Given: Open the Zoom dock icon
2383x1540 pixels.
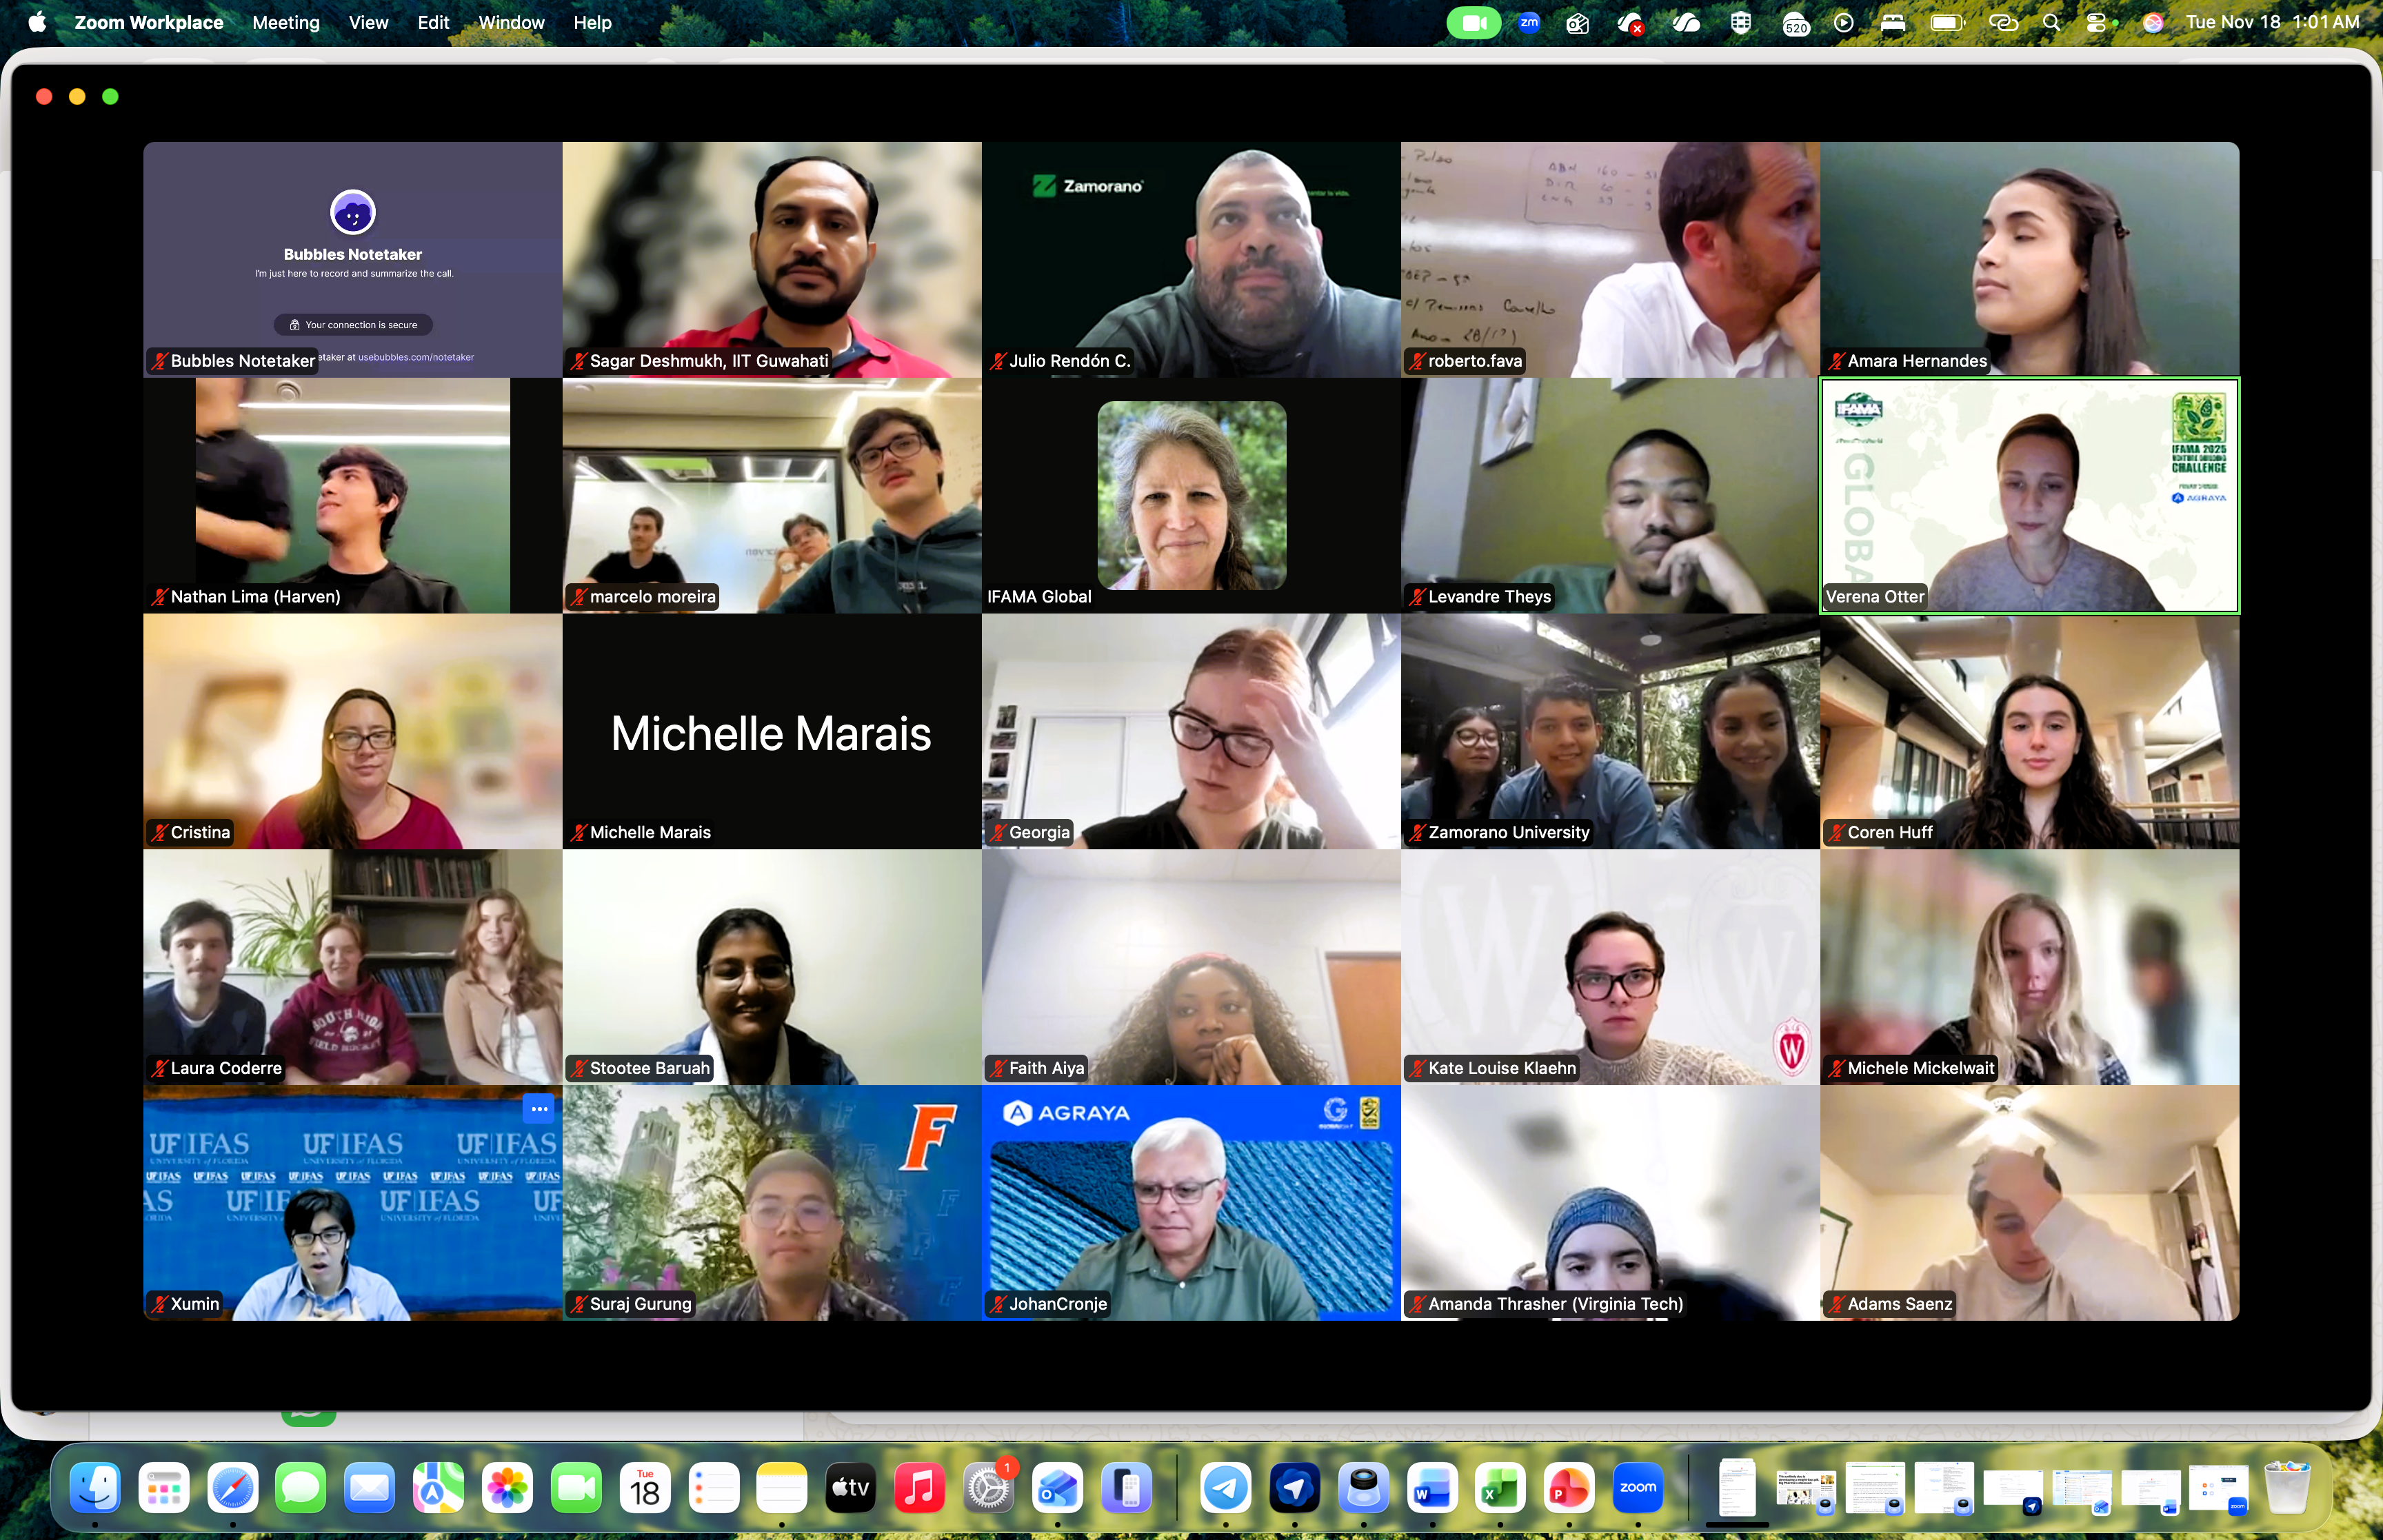Looking at the screenshot, I should 1637,1488.
